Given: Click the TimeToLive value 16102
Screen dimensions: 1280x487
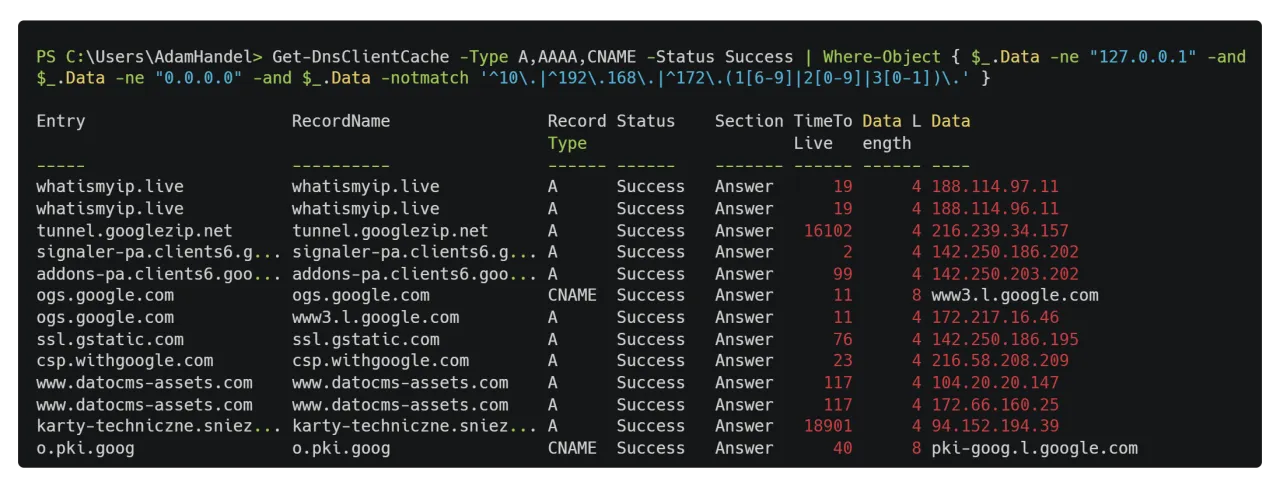Looking at the screenshot, I should pyautogui.click(x=828, y=231).
